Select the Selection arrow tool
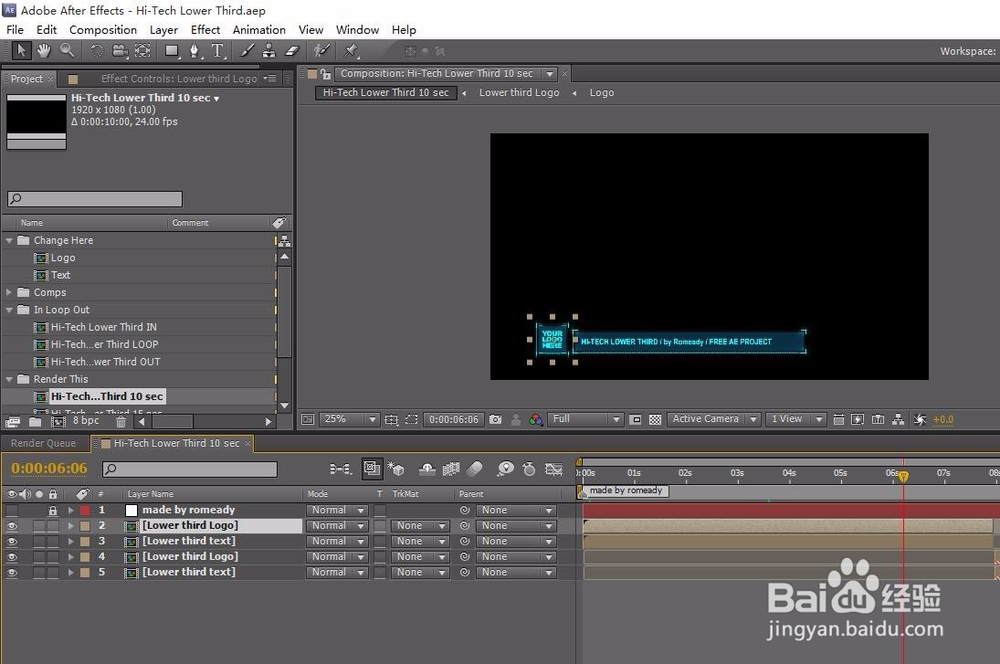1000x664 pixels. [21, 50]
